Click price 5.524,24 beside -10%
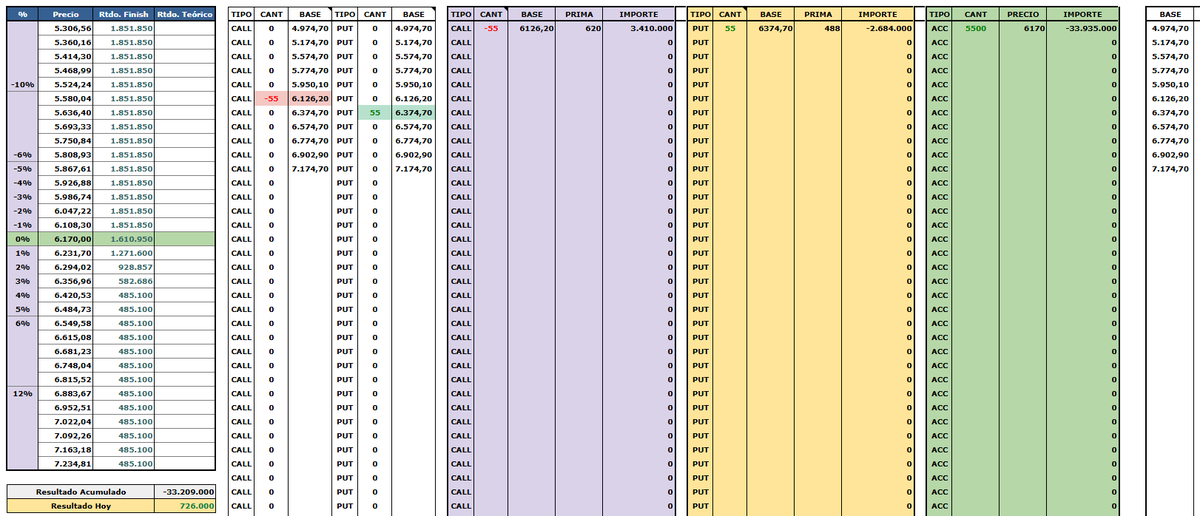 (66, 85)
